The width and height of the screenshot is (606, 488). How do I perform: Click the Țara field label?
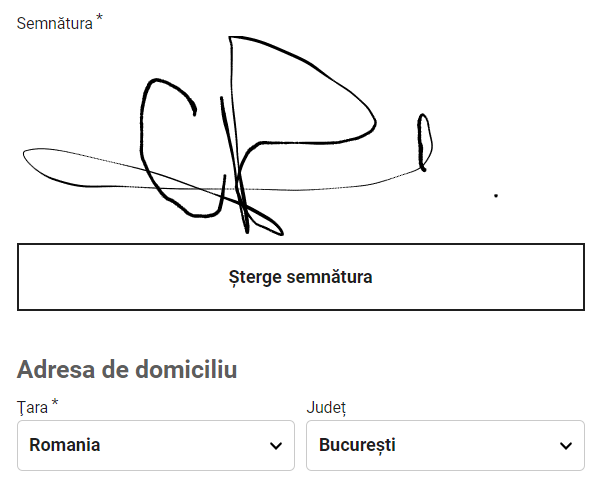click(32, 407)
